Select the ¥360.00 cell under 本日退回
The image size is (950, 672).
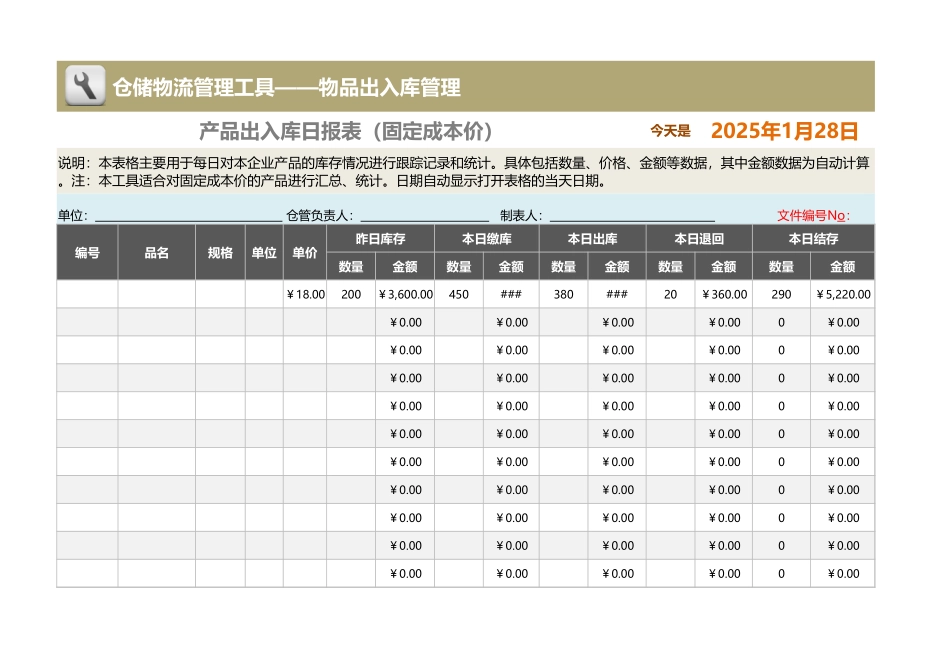(723, 294)
